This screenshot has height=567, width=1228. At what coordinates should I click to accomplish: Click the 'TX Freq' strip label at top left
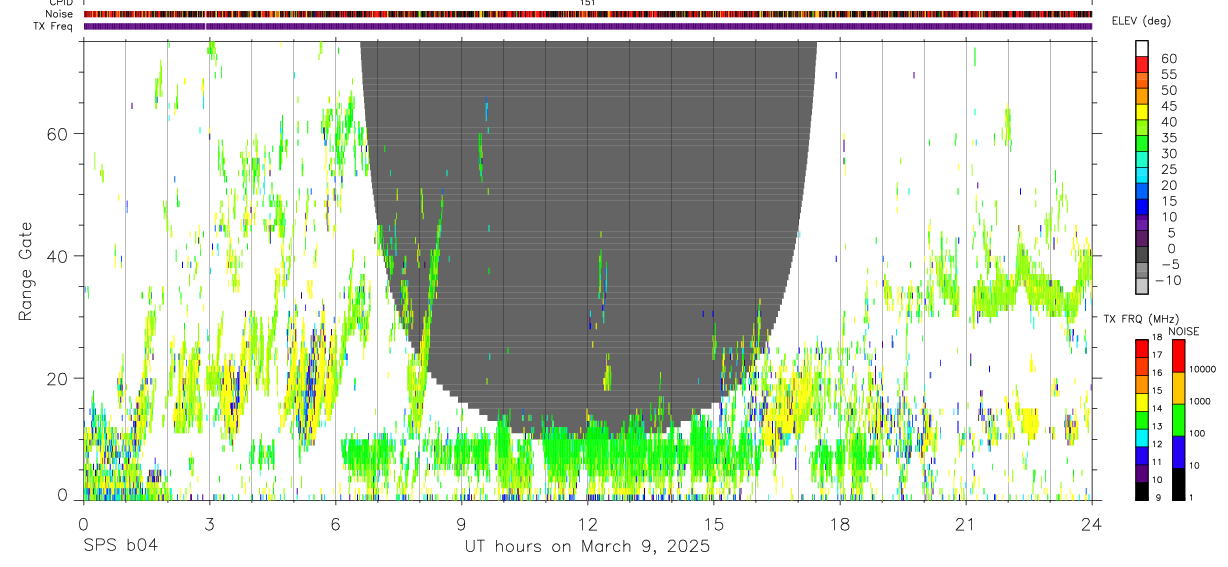click(55, 25)
